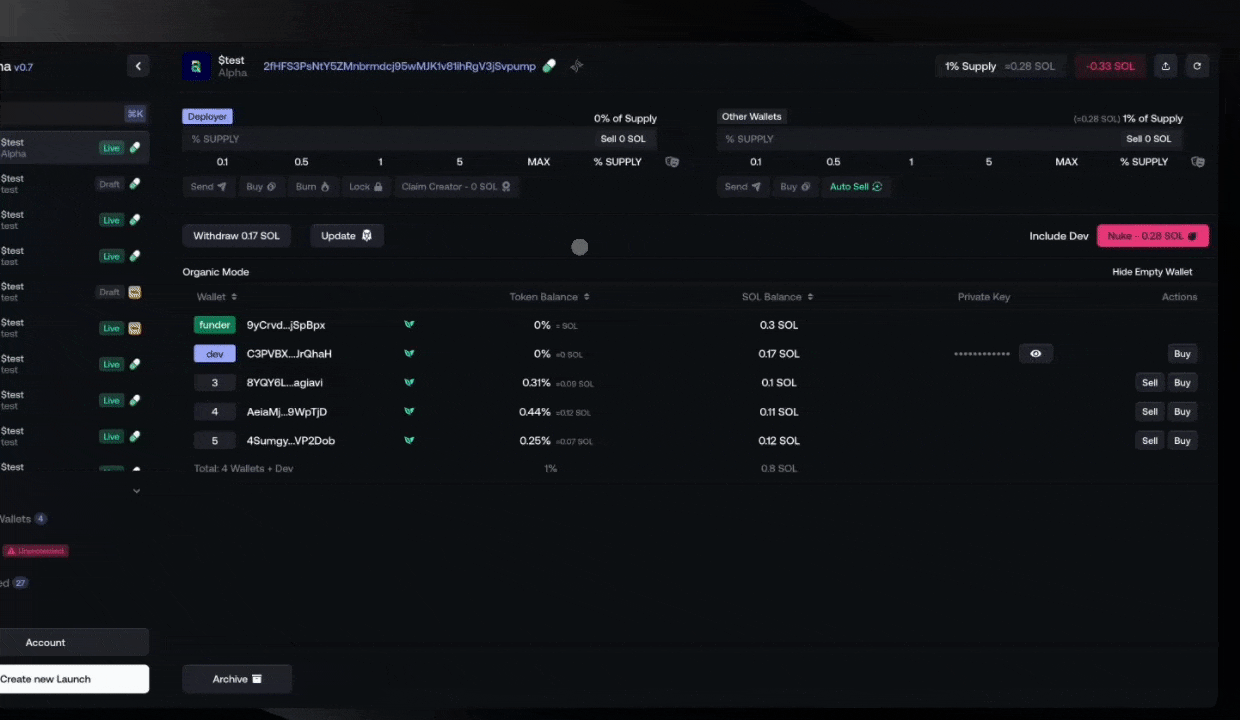
Task: Click the wallet icon beside Other Wallets % SUPPLY
Action: coord(1198,162)
